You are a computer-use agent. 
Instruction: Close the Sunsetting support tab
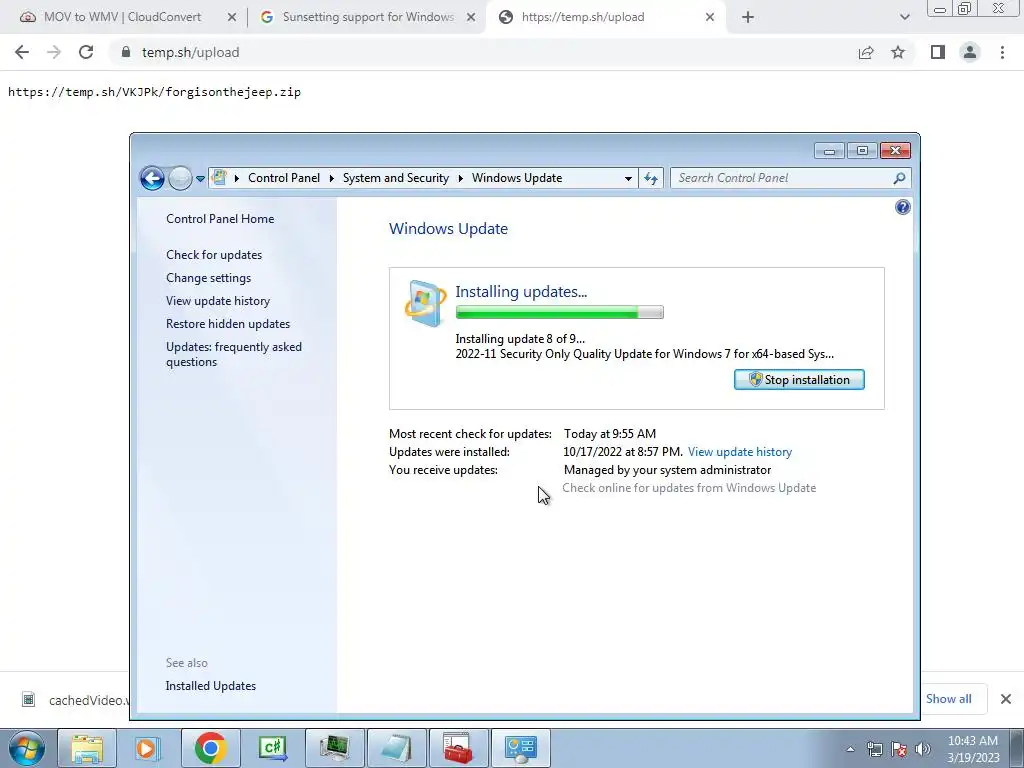pyautogui.click(x=471, y=18)
